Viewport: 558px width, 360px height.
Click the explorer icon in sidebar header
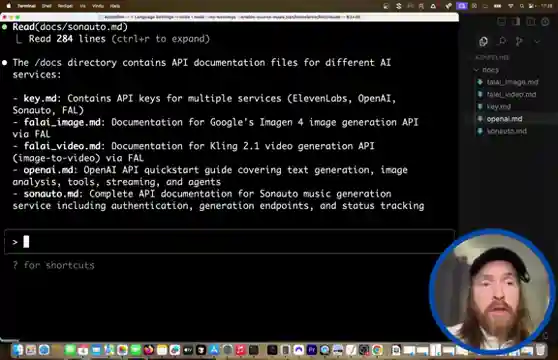click(x=483, y=42)
